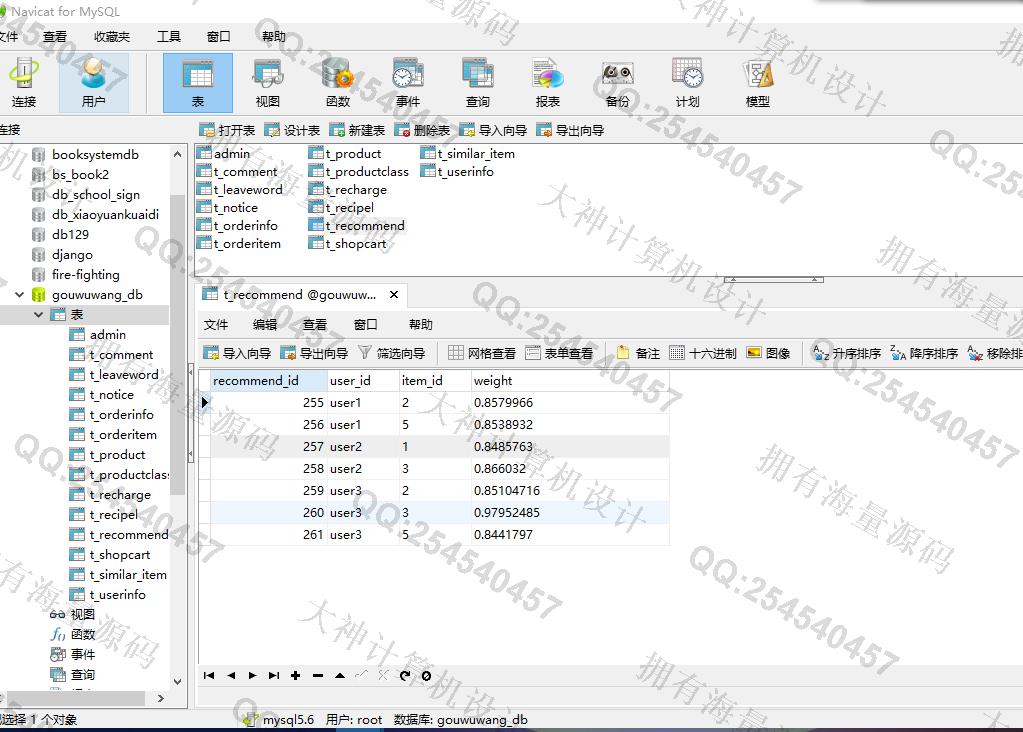Open 查看 in the main menu bar
The width and height of the screenshot is (1023, 732).
pos(55,37)
